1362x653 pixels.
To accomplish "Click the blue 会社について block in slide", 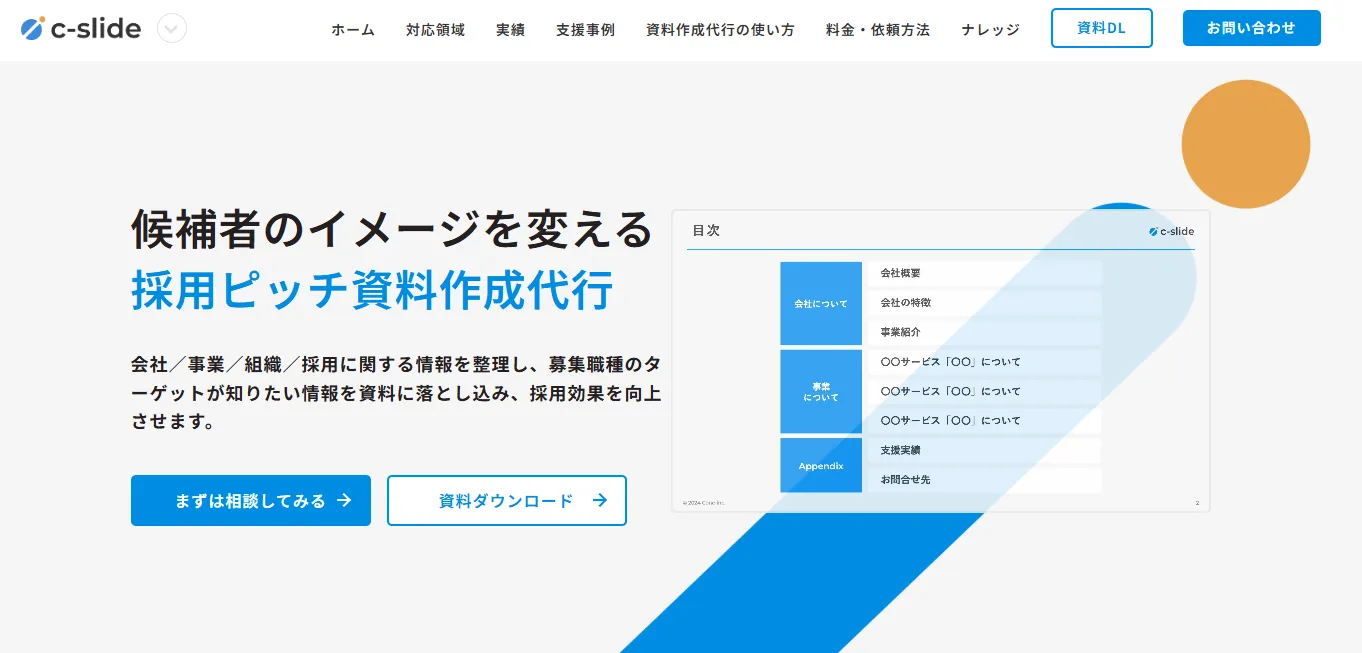I will 820,303.
